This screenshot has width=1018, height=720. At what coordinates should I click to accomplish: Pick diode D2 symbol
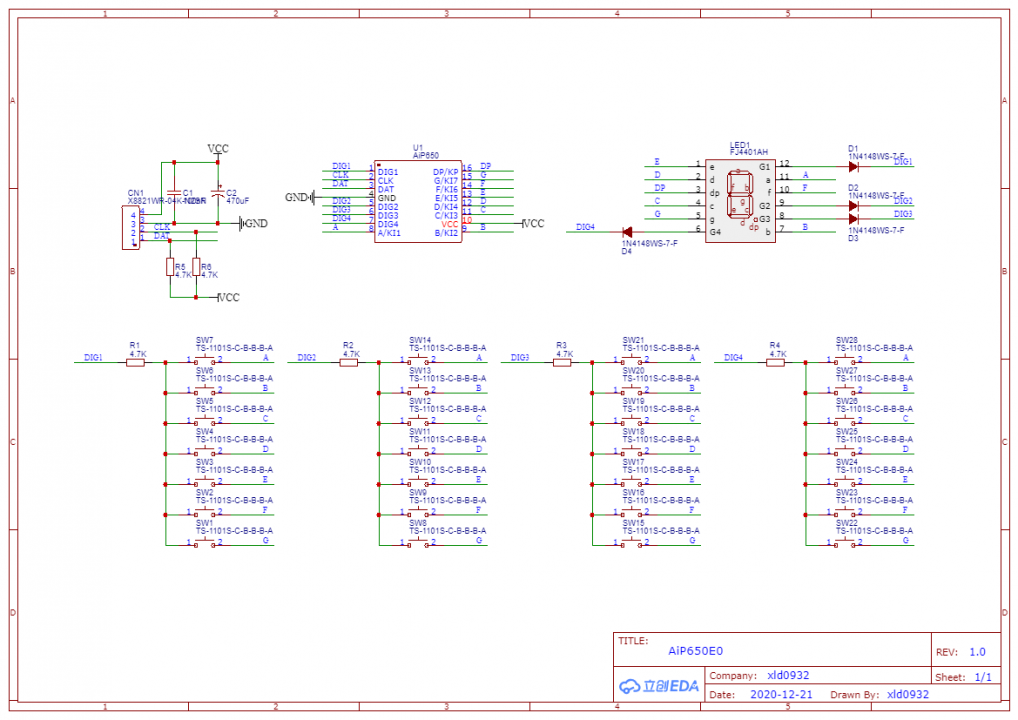854,206
